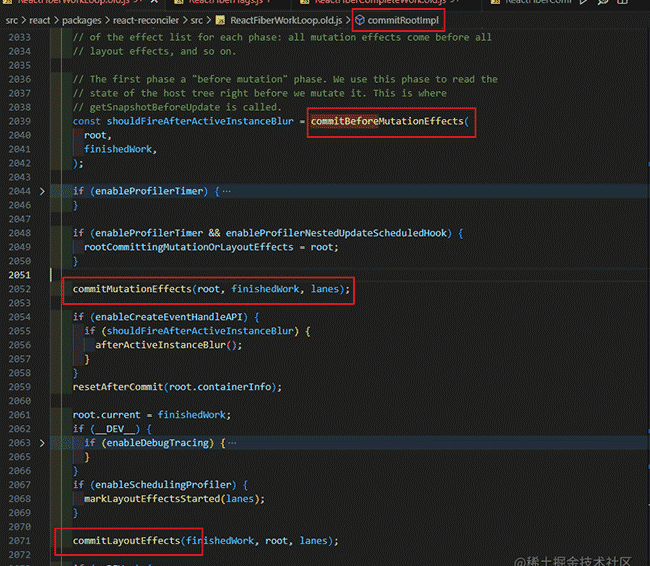Click afterActiveInstanceBlur call
Viewport: 650px width, 566px height.
click(161, 345)
